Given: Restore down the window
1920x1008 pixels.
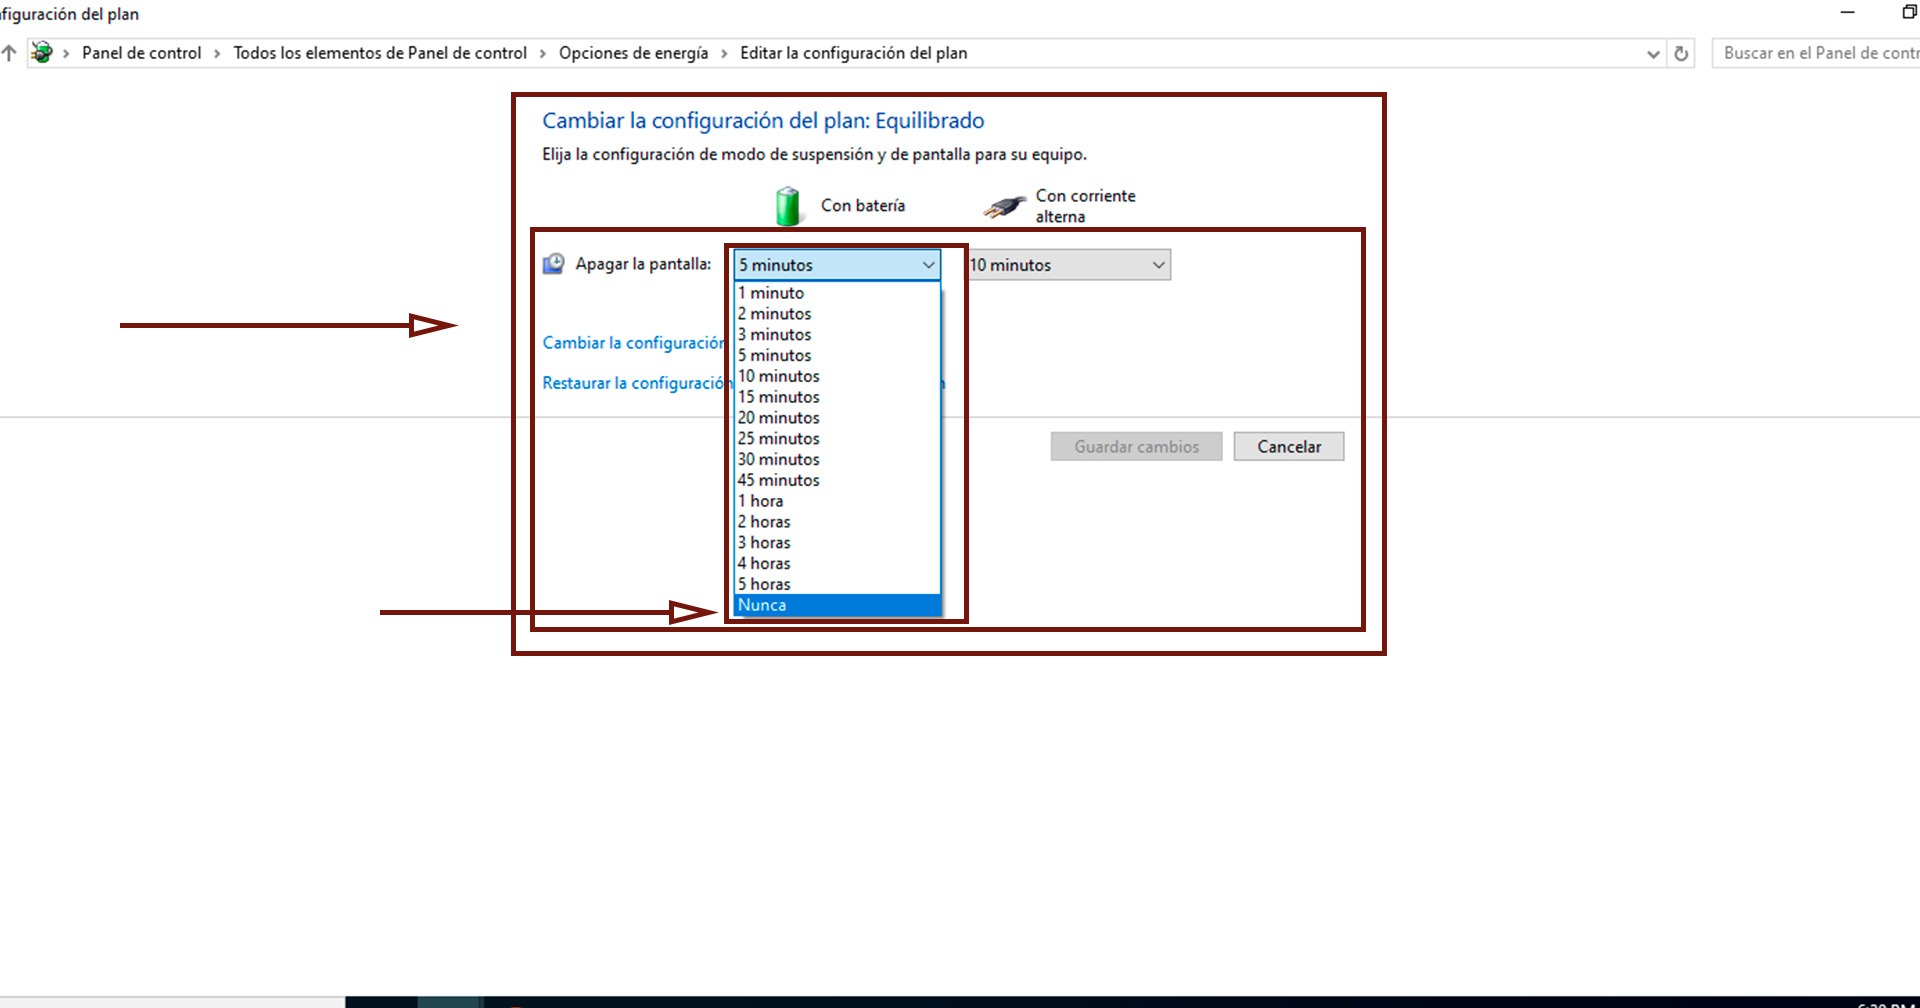Looking at the screenshot, I should coord(1908,13).
